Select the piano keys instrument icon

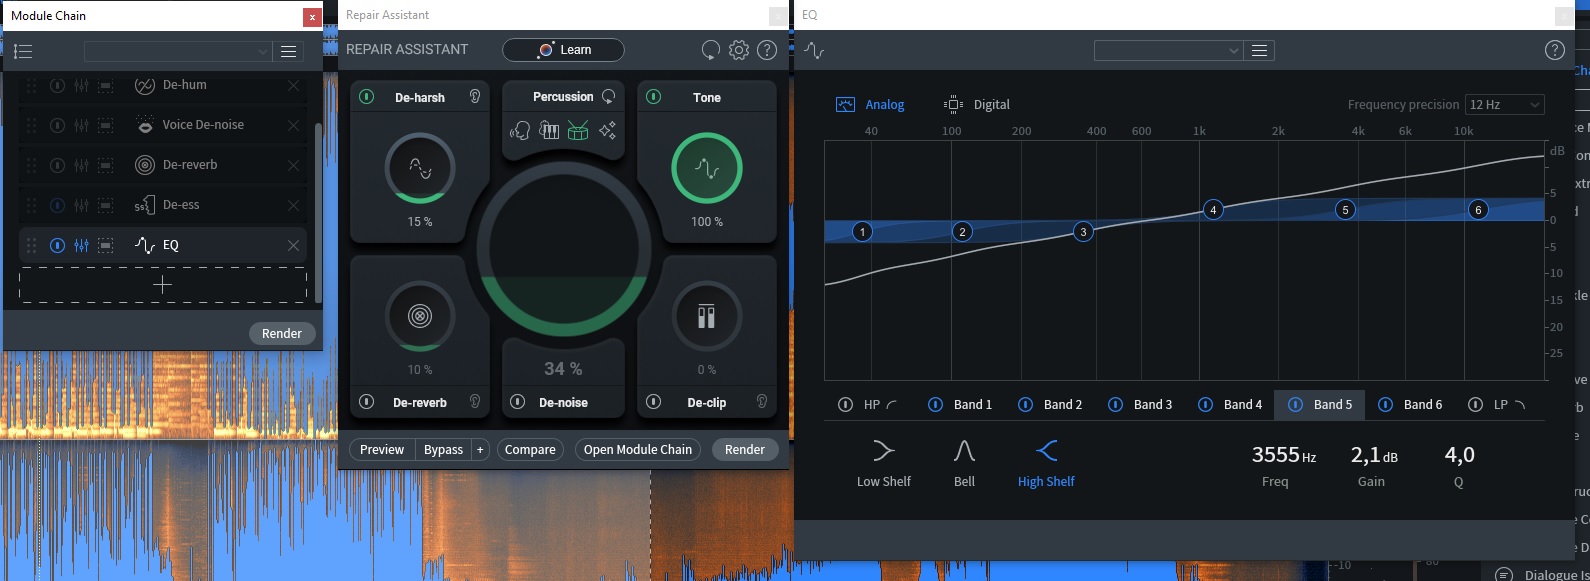click(549, 130)
